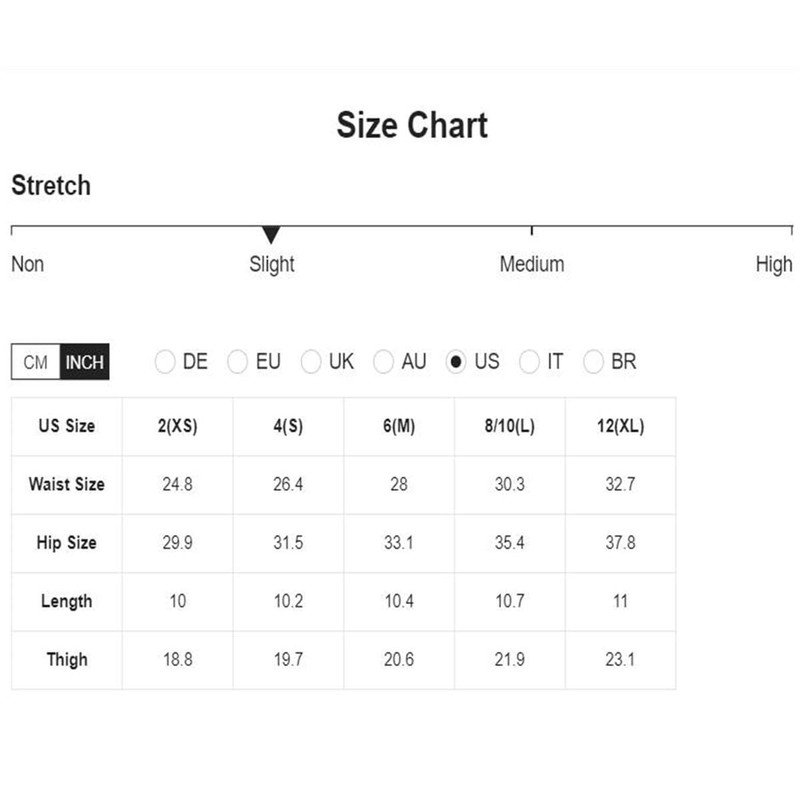Select the 12(XL) column header
The height and width of the screenshot is (800, 800).
[x=620, y=426]
